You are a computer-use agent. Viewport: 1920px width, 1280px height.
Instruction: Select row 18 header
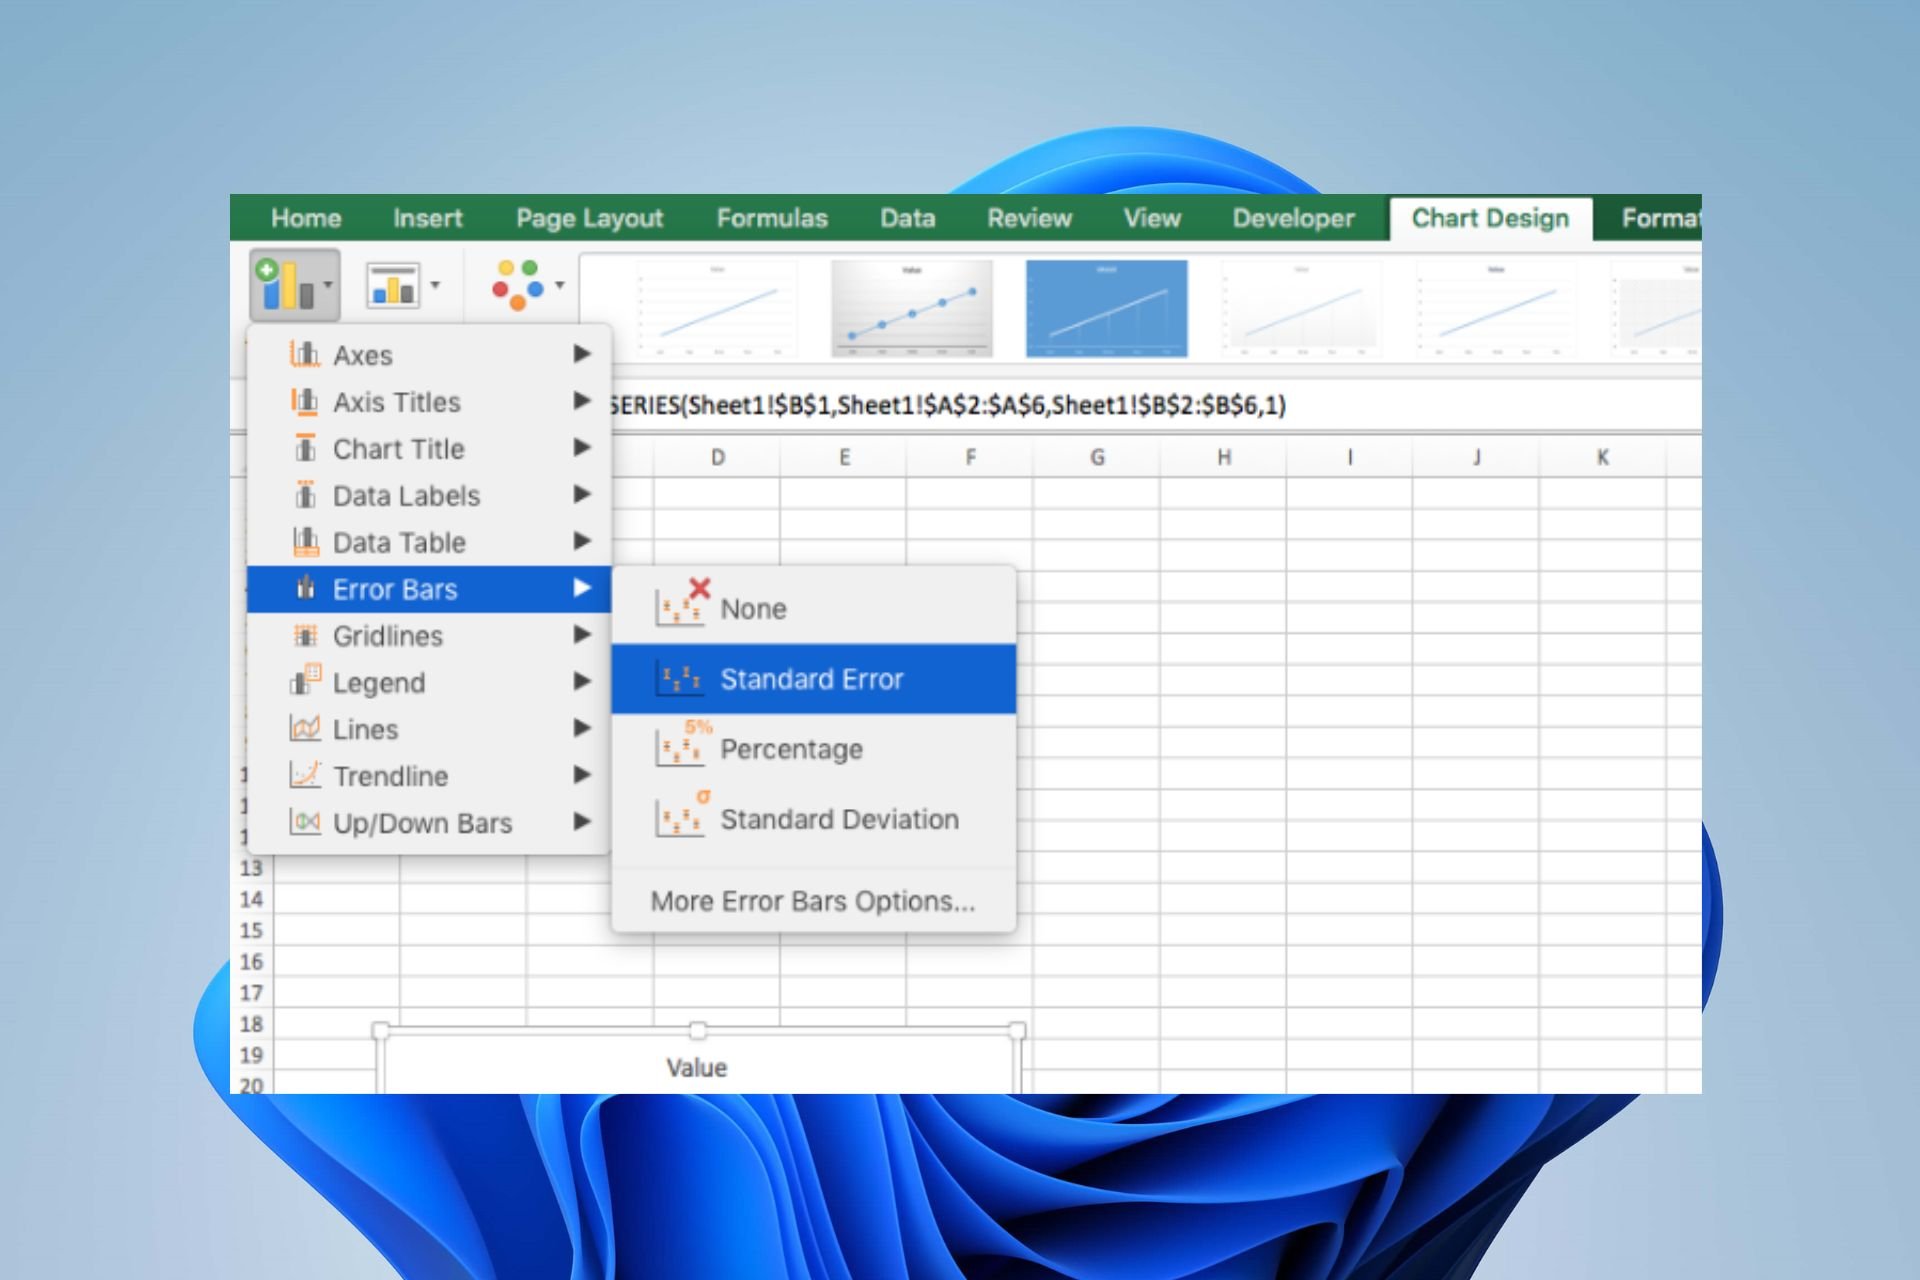coord(251,1024)
